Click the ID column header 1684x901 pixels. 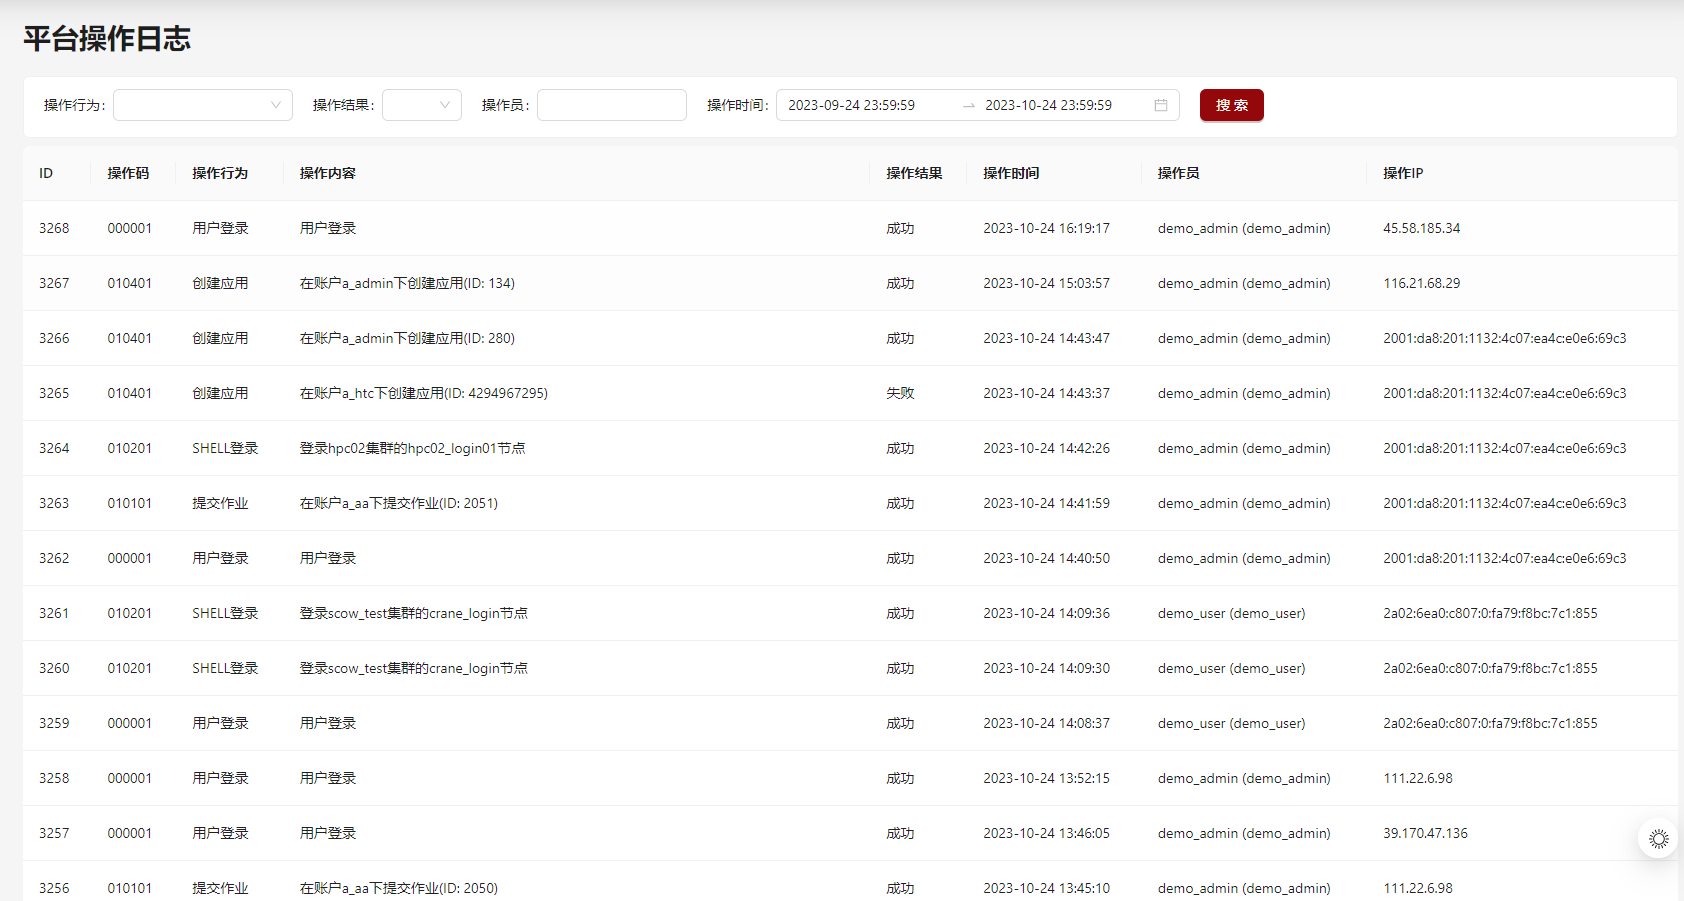46,173
